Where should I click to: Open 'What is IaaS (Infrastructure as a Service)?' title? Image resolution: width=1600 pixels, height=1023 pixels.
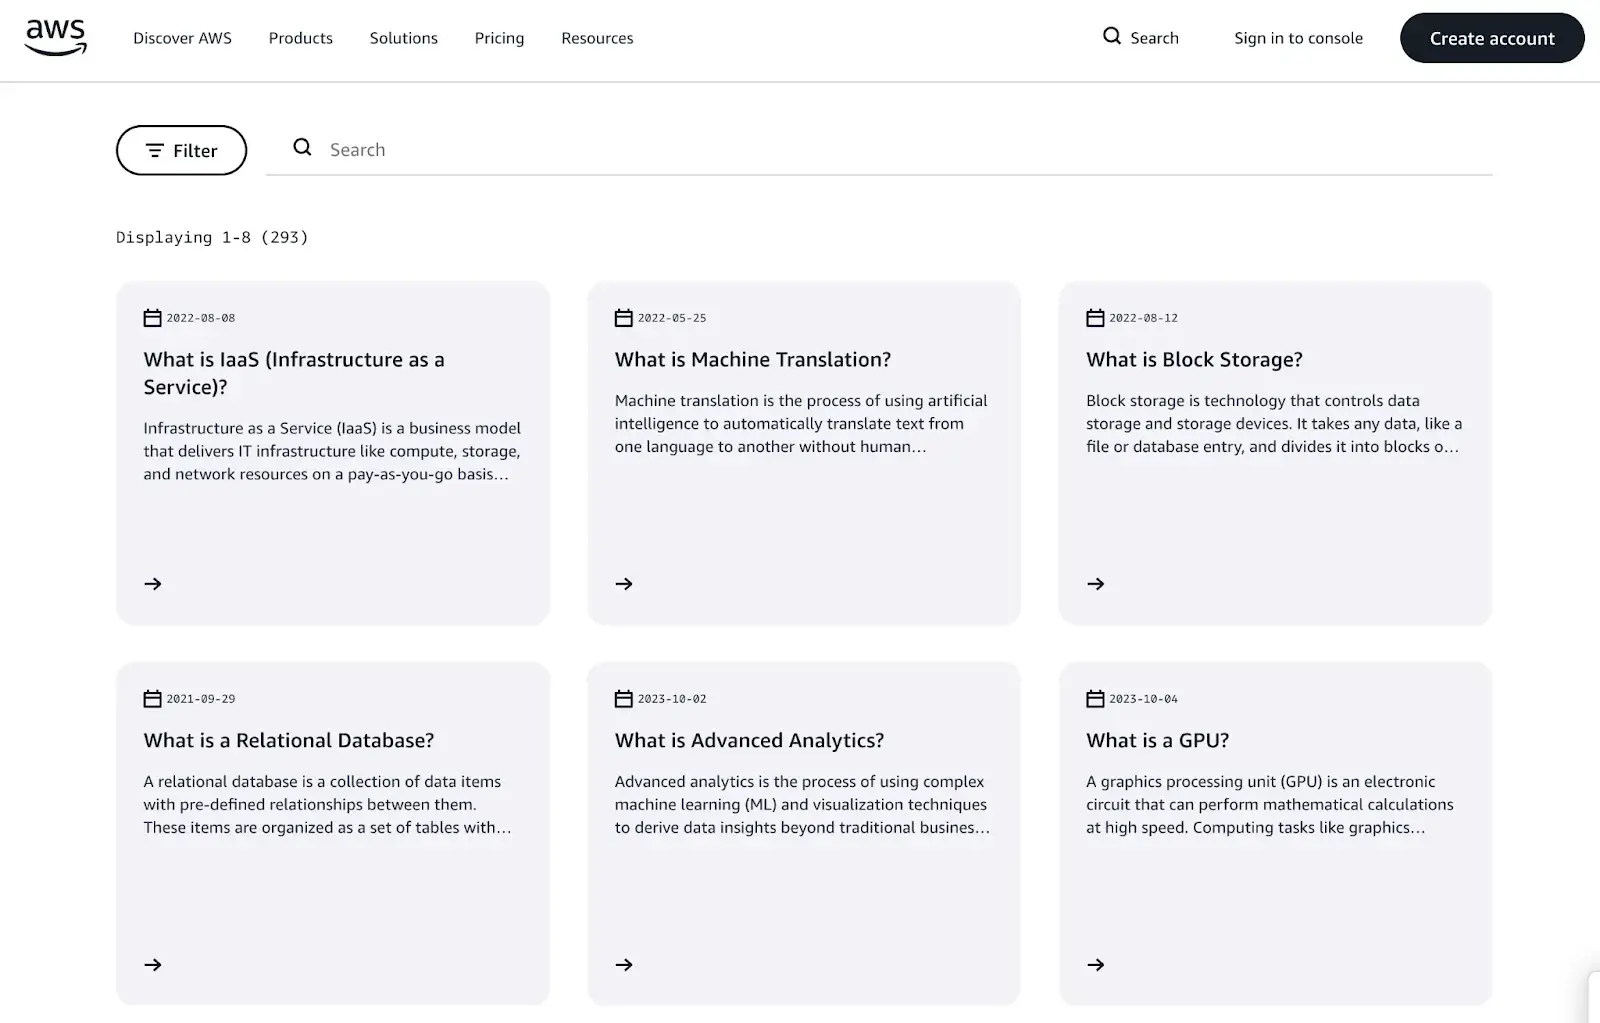click(294, 373)
